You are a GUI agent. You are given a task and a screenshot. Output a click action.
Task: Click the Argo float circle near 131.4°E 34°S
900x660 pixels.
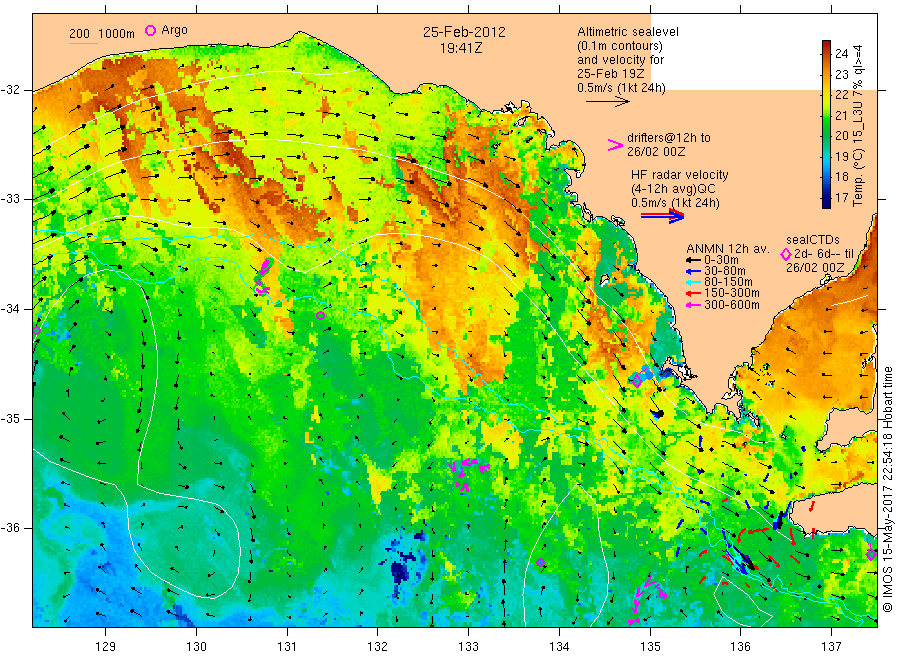[320, 316]
